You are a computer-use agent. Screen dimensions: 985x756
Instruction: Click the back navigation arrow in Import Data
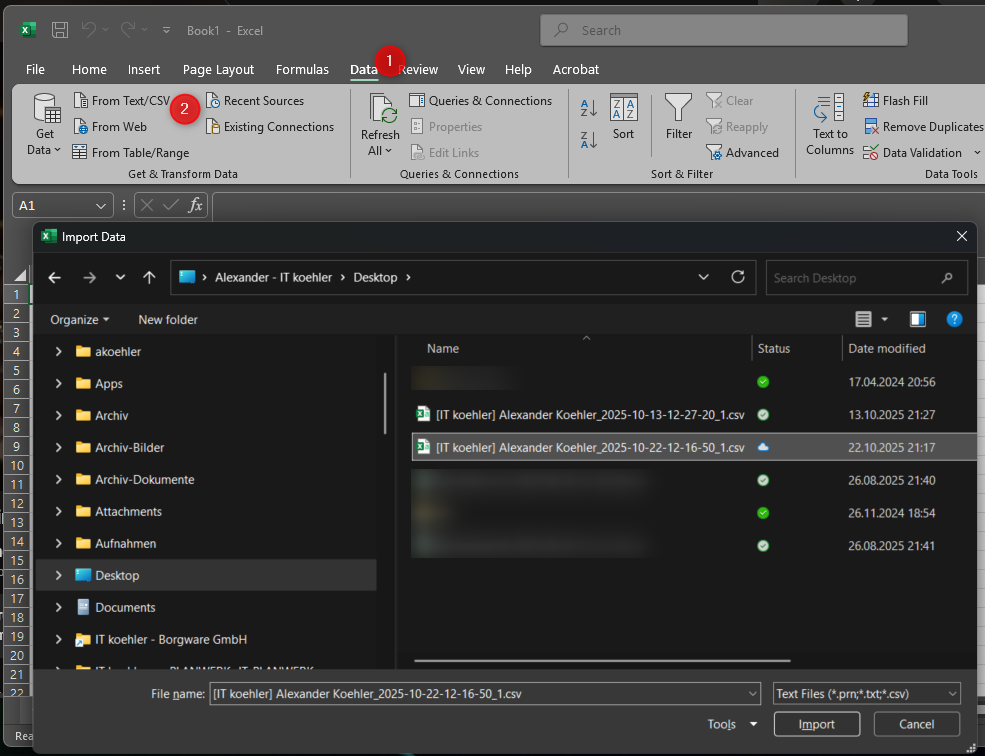point(55,278)
